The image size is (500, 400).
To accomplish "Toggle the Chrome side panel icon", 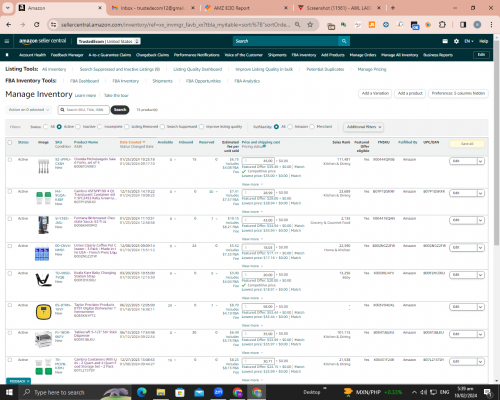I will pyautogui.click(x=463, y=25).
